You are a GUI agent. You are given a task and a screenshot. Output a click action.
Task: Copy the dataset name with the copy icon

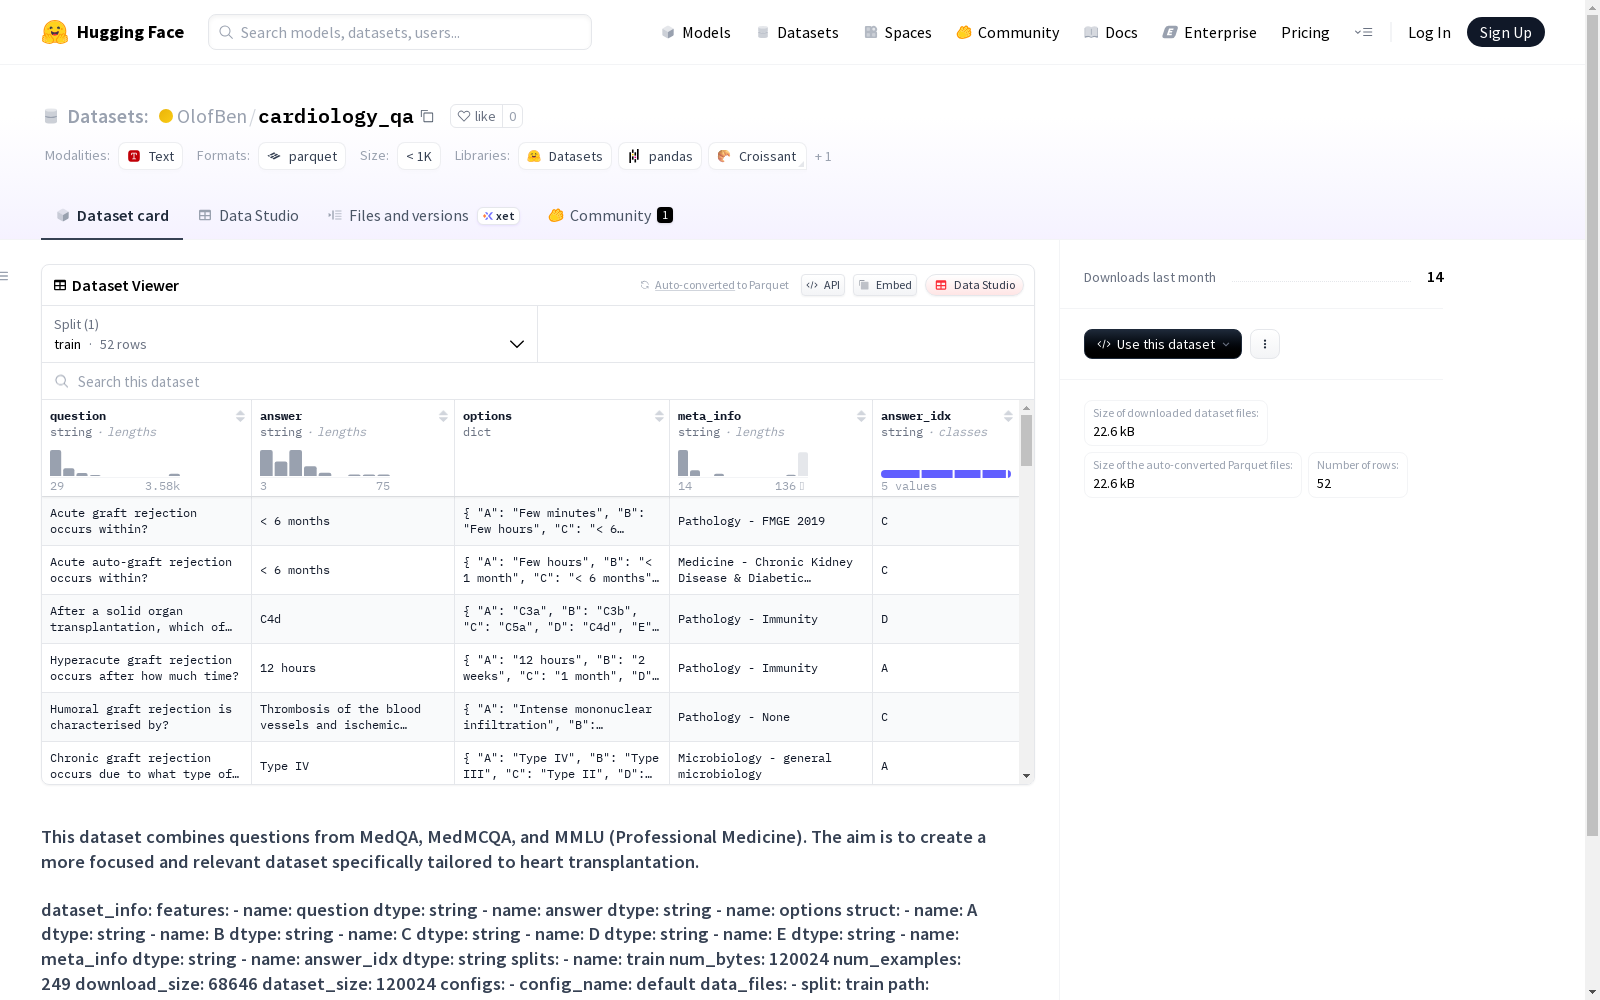pyautogui.click(x=427, y=116)
